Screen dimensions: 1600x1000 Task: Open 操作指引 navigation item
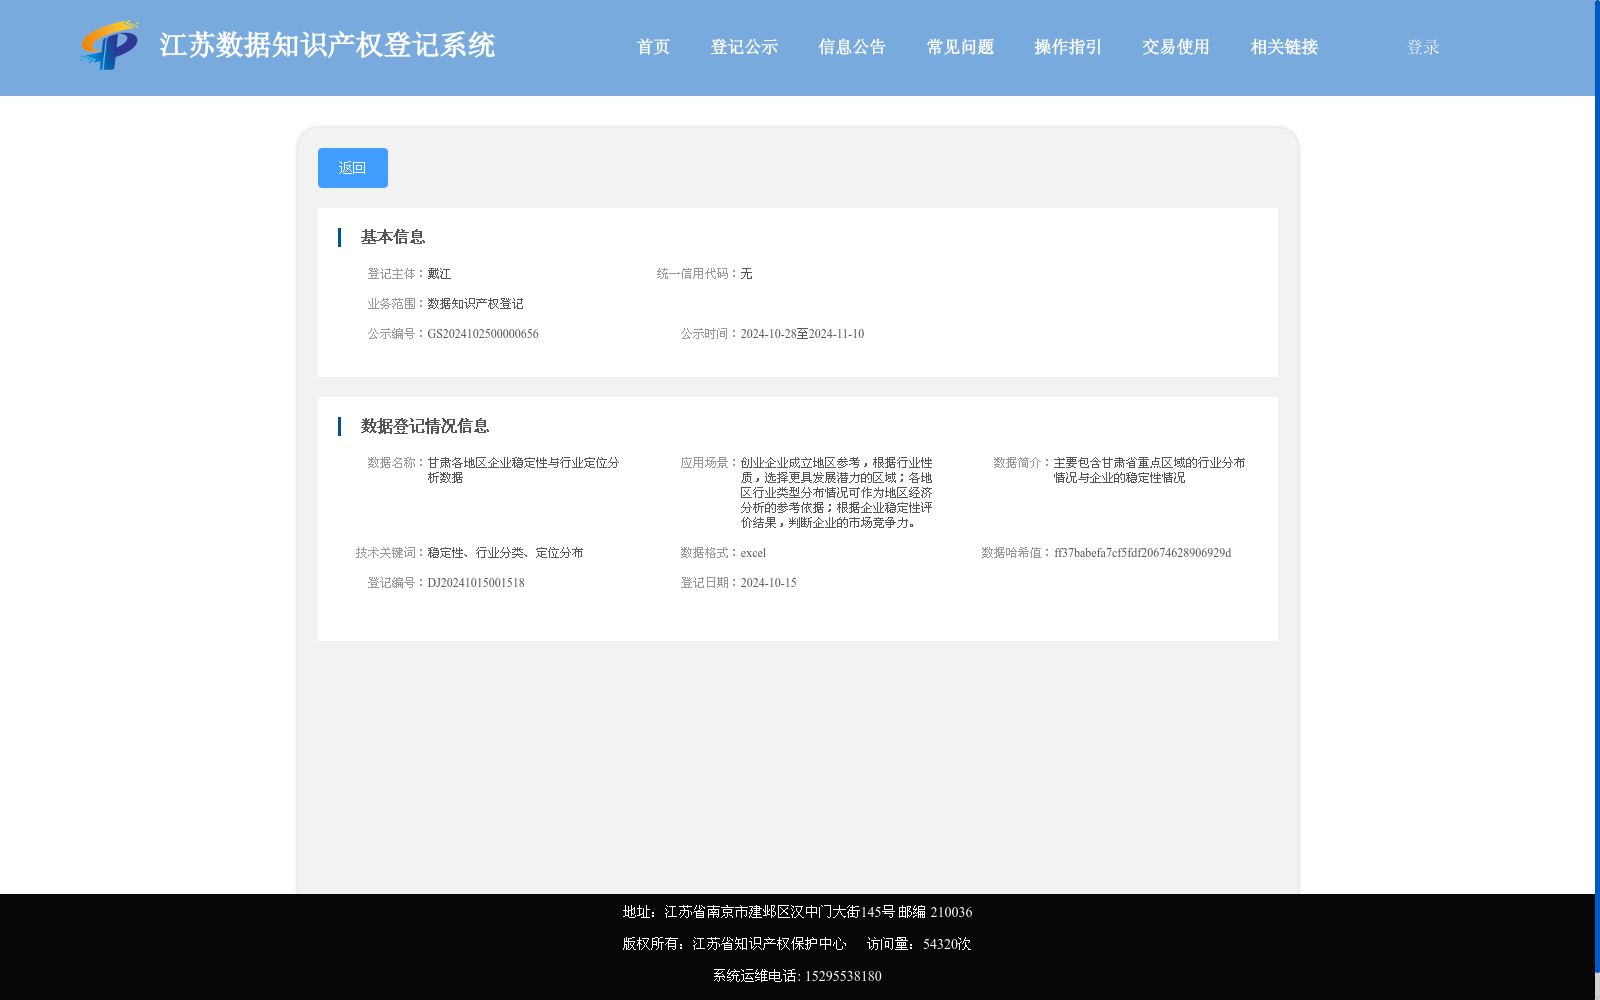pos(1068,47)
